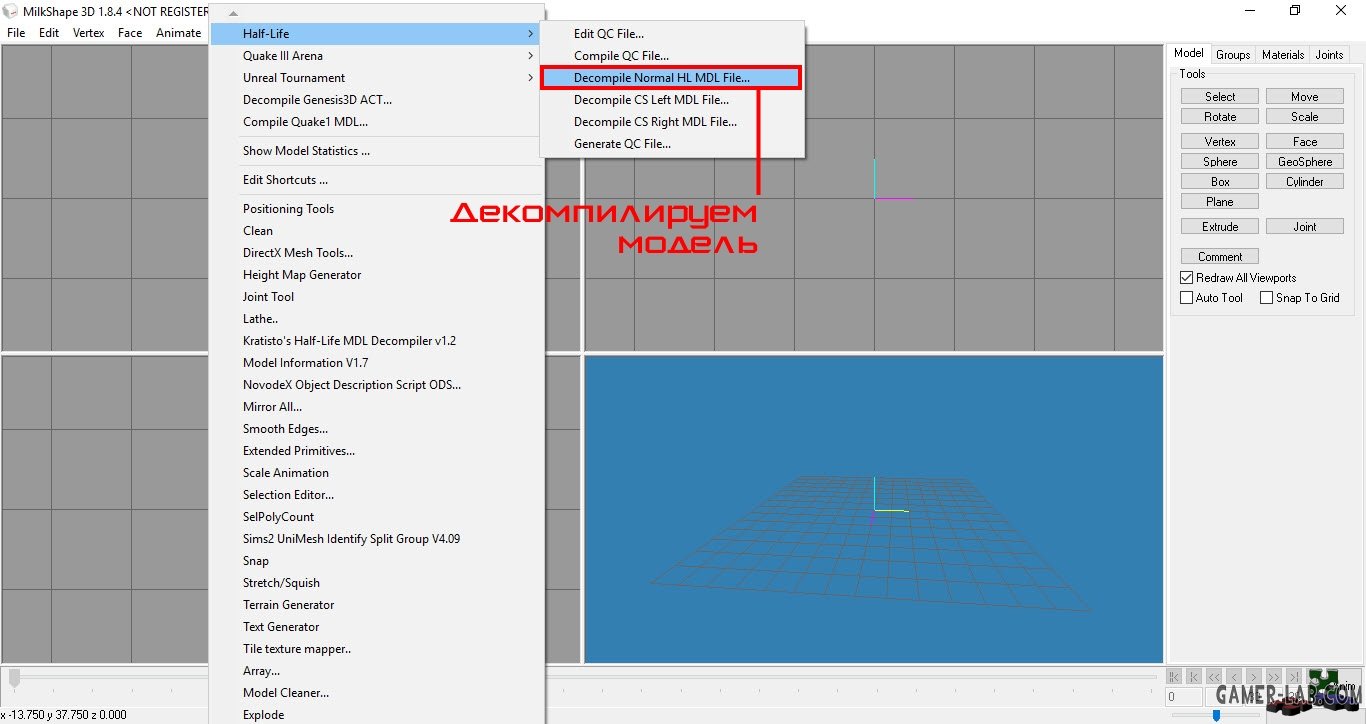Open Edit Shortcuts from menu
Image resolution: width=1366 pixels, height=724 pixels.
tap(377, 180)
